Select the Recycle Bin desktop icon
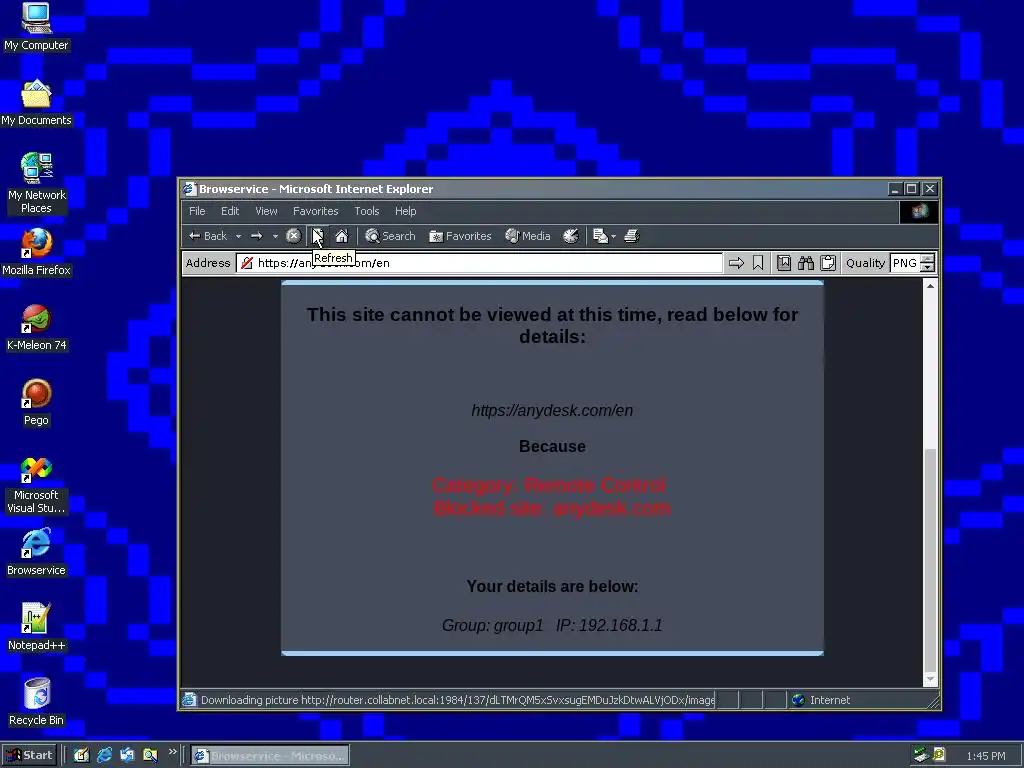This screenshot has width=1024, height=768. tap(36, 702)
